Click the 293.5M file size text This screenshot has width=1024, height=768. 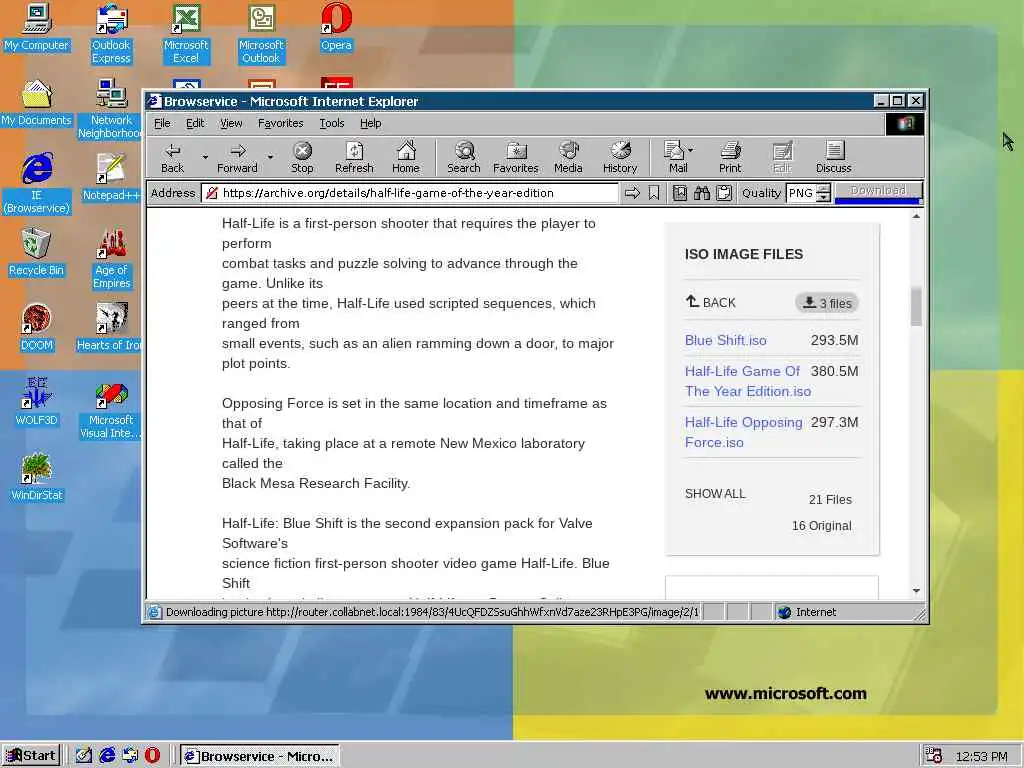(x=835, y=340)
